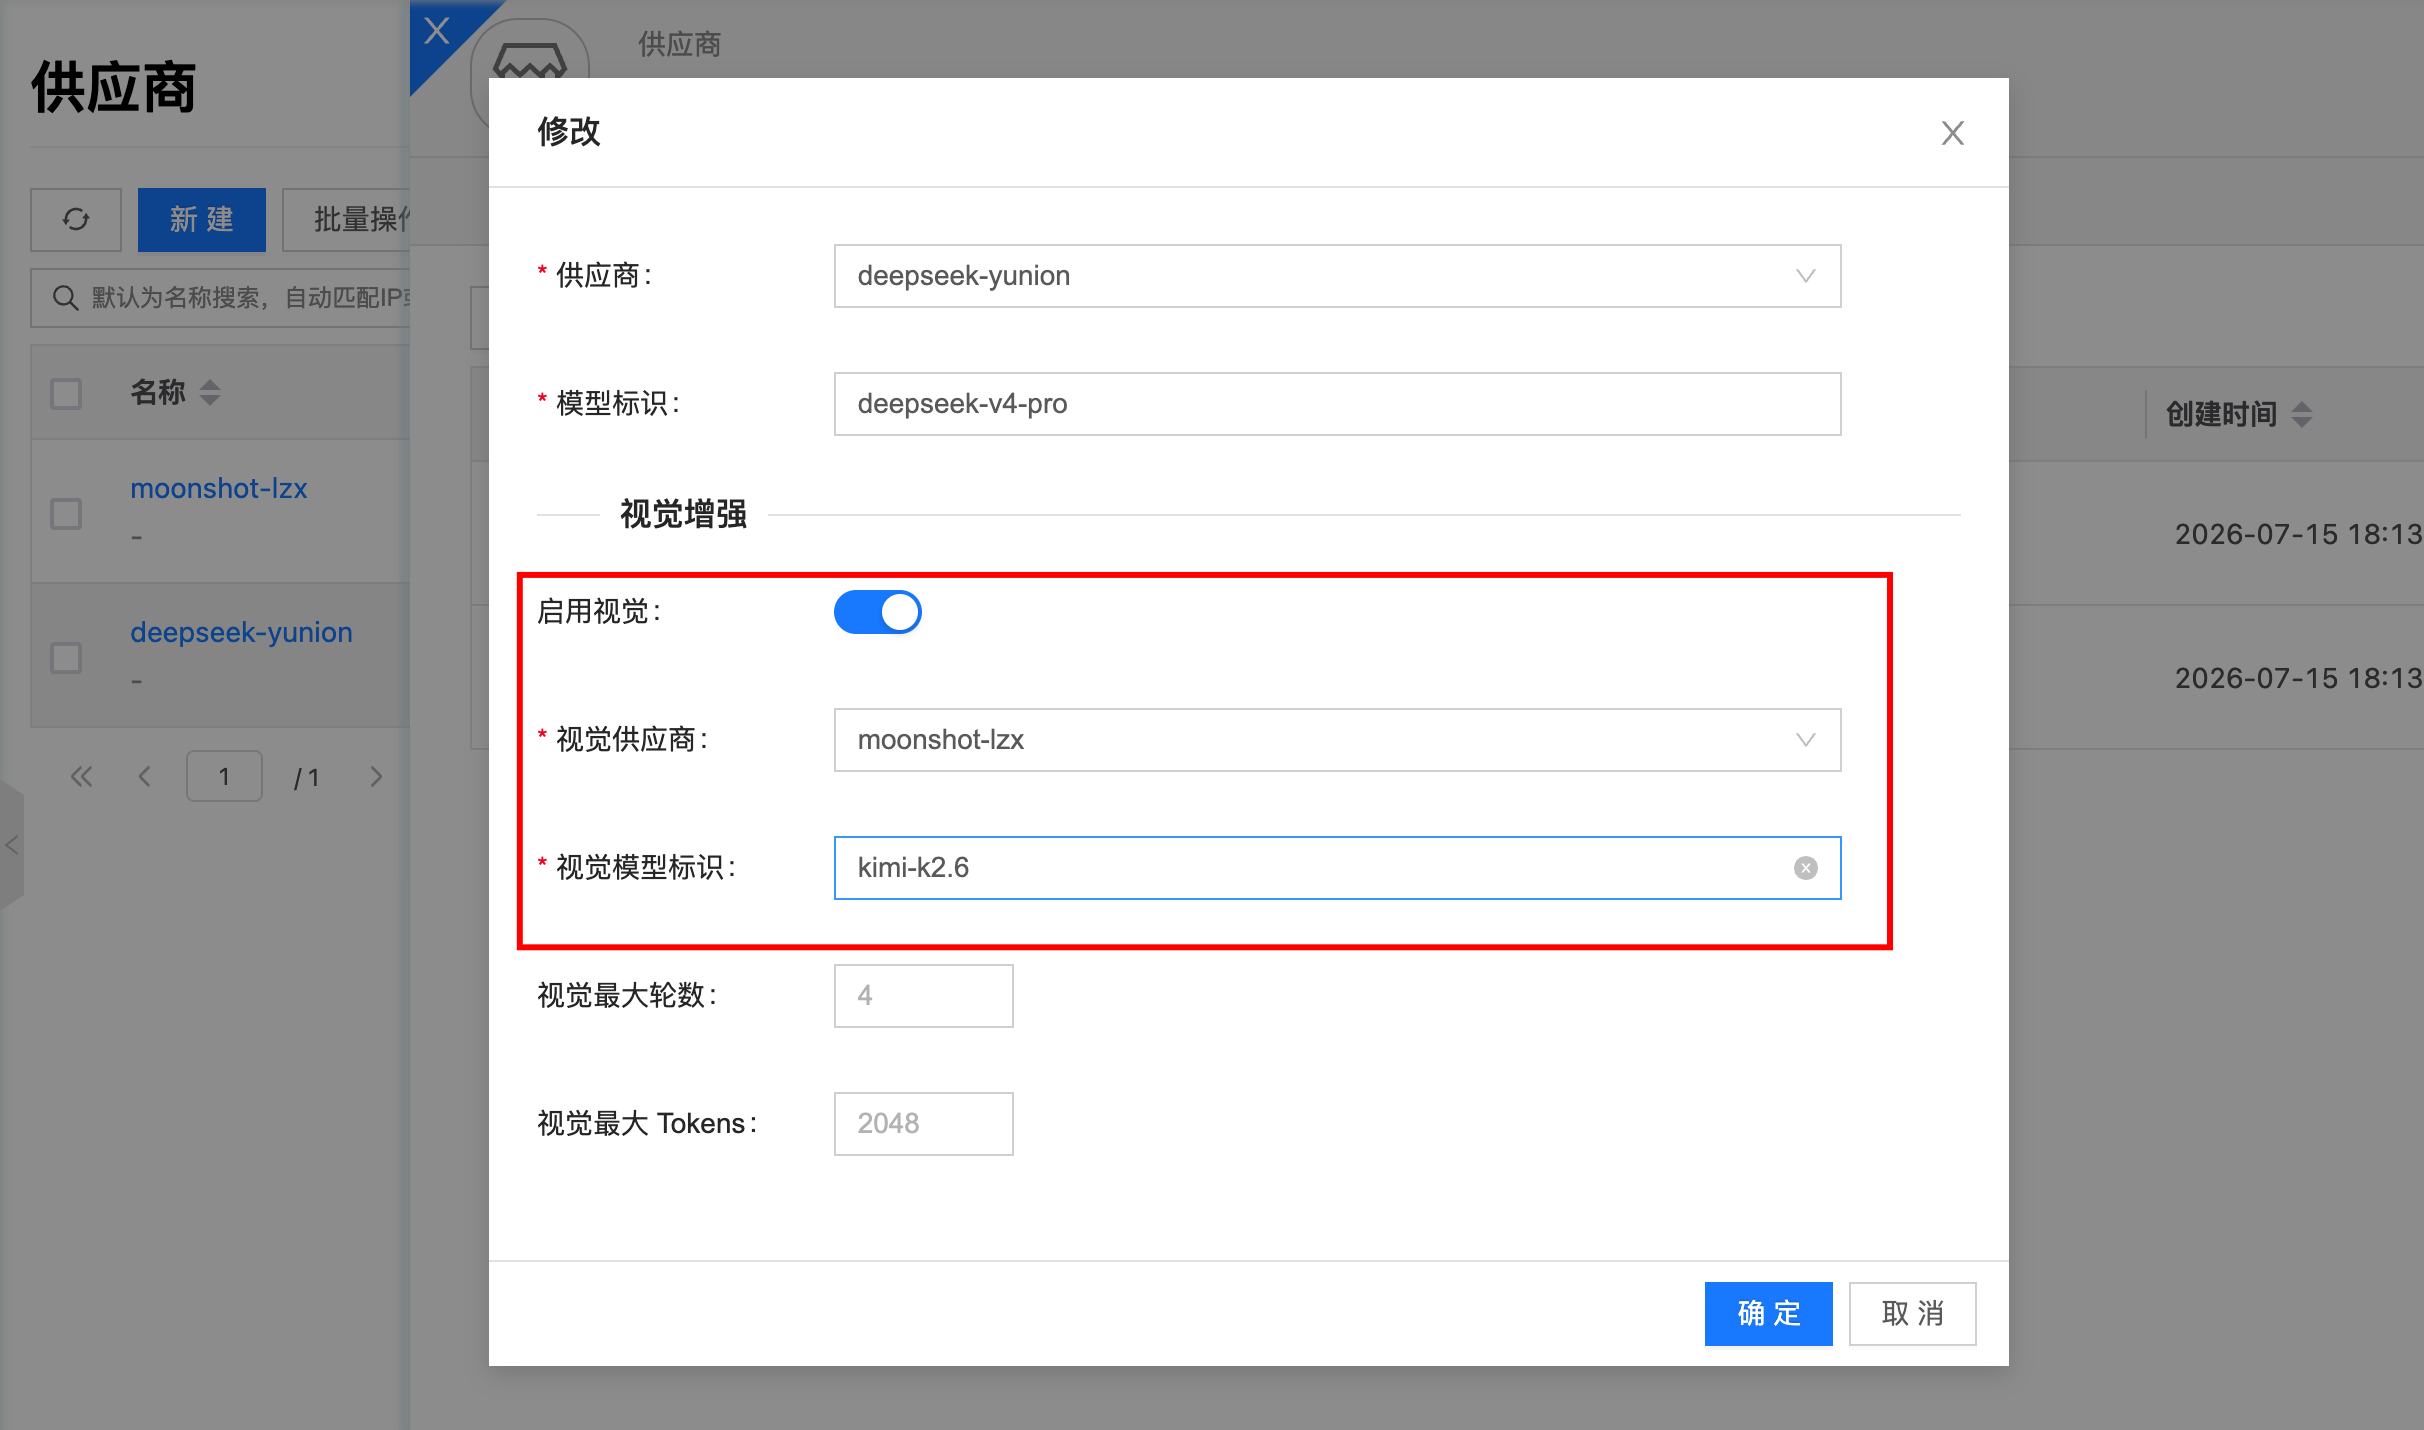Check the deepseek-yunion row checkbox
This screenshot has height=1430, width=2424.
coord(66,658)
